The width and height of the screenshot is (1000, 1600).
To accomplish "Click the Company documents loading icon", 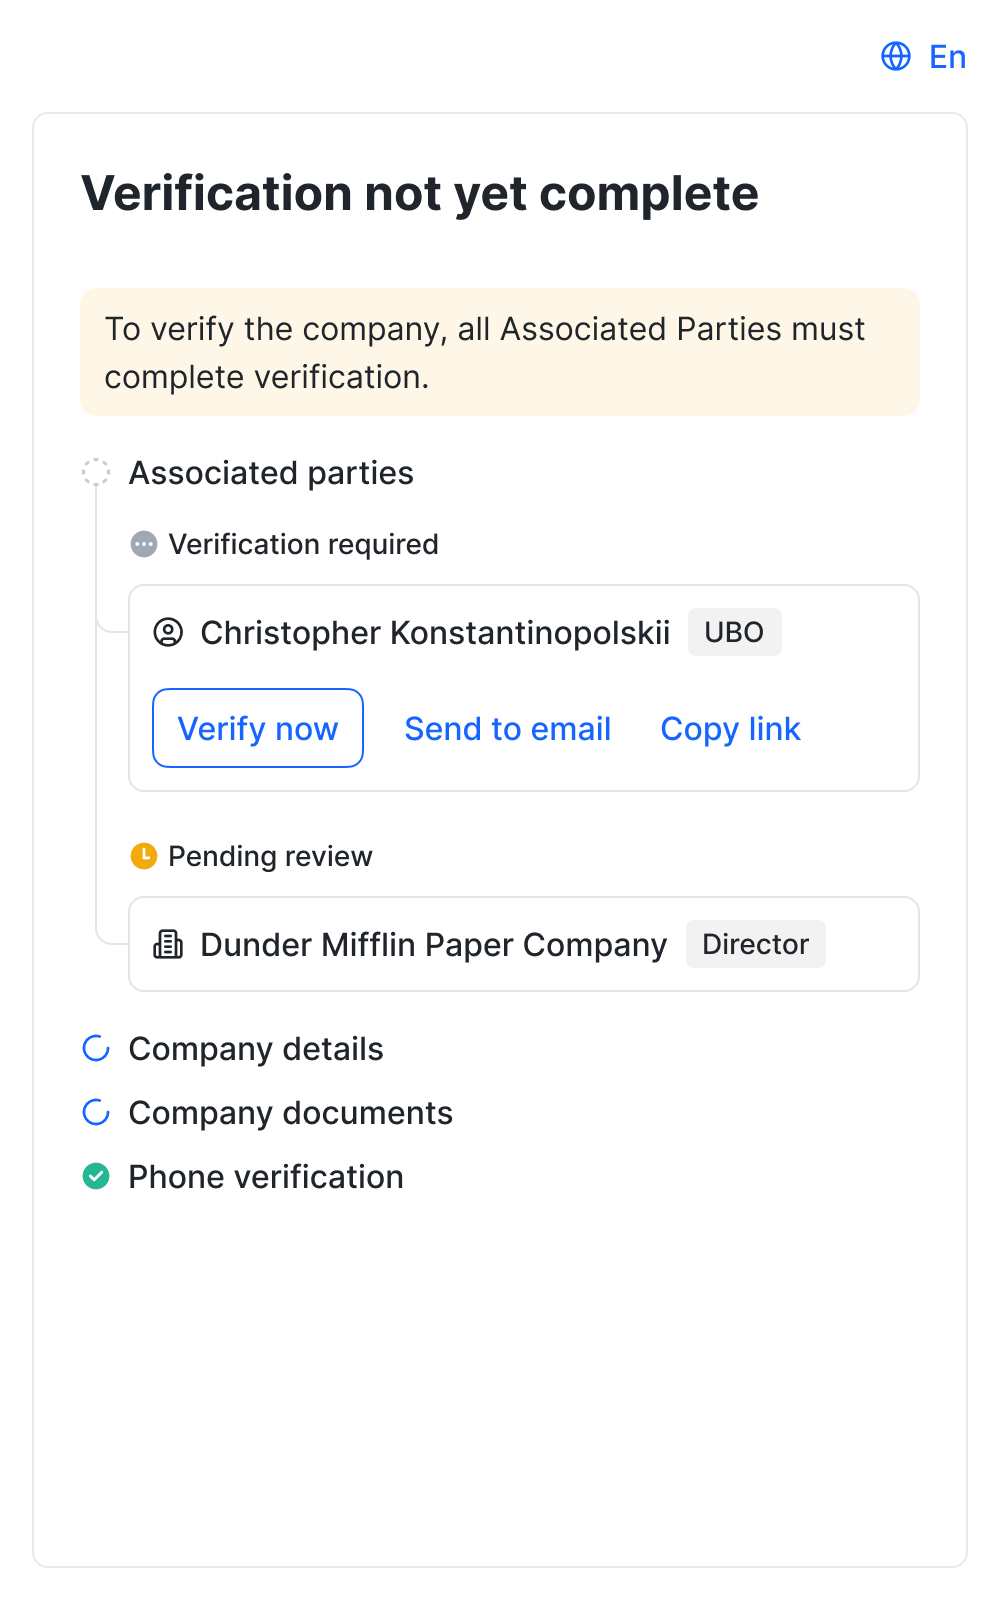I will (96, 1112).
